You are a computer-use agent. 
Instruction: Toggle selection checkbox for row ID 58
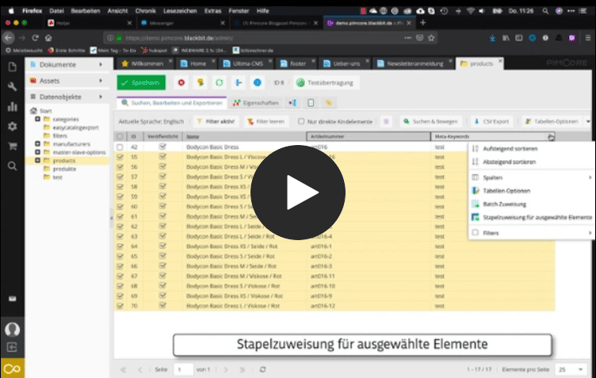(x=120, y=186)
